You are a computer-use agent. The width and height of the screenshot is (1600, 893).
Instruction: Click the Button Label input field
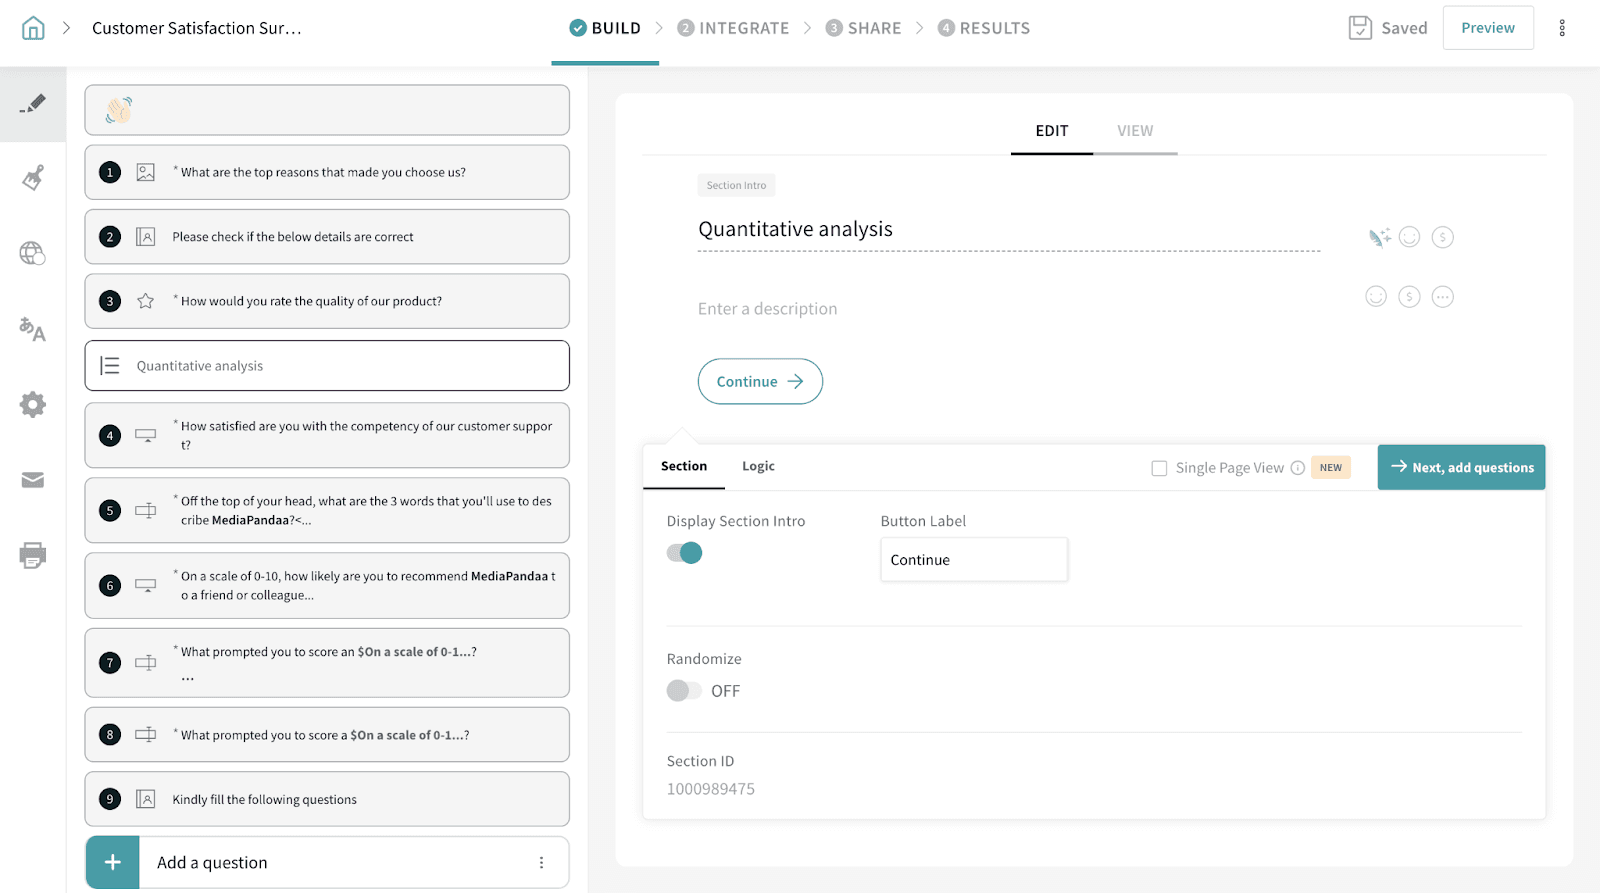point(973,560)
